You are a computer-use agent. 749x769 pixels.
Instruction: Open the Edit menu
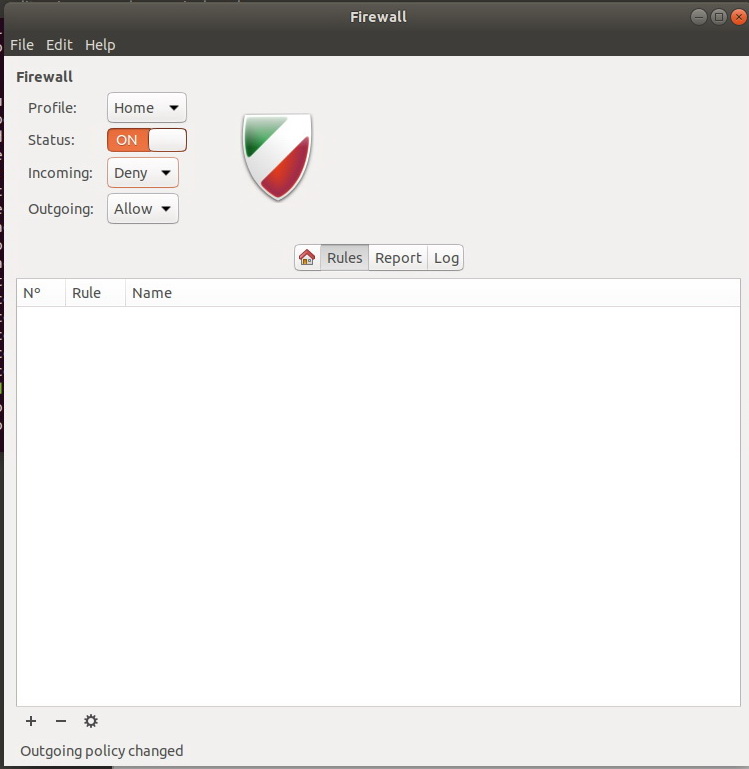point(59,45)
